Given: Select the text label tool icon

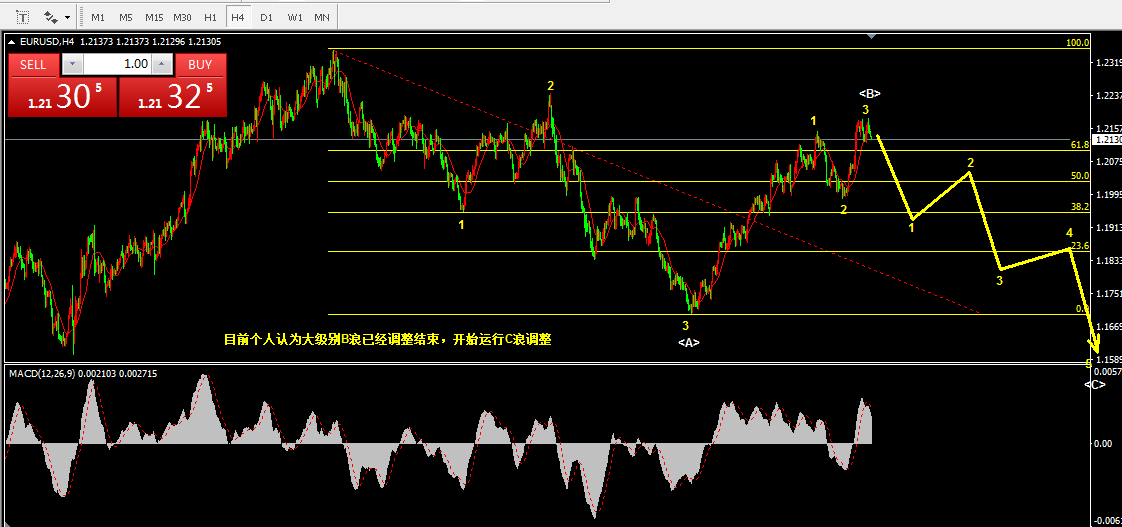Looking at the screenshot, I should (23, 16).
